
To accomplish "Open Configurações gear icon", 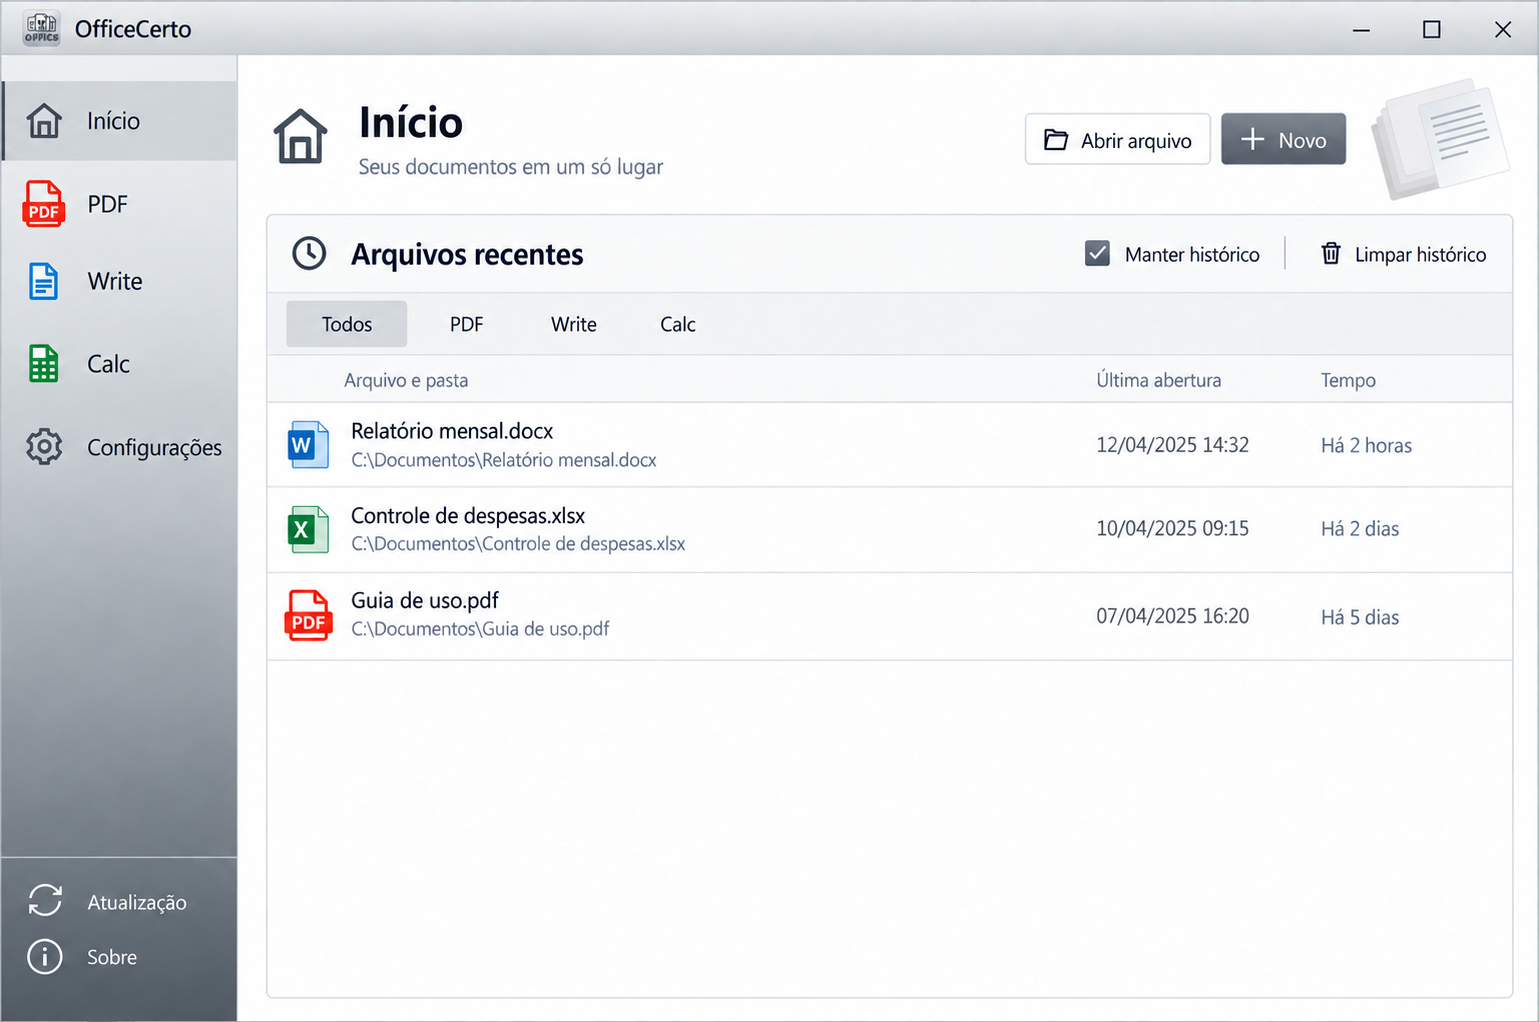I will (x=44, y=447).
